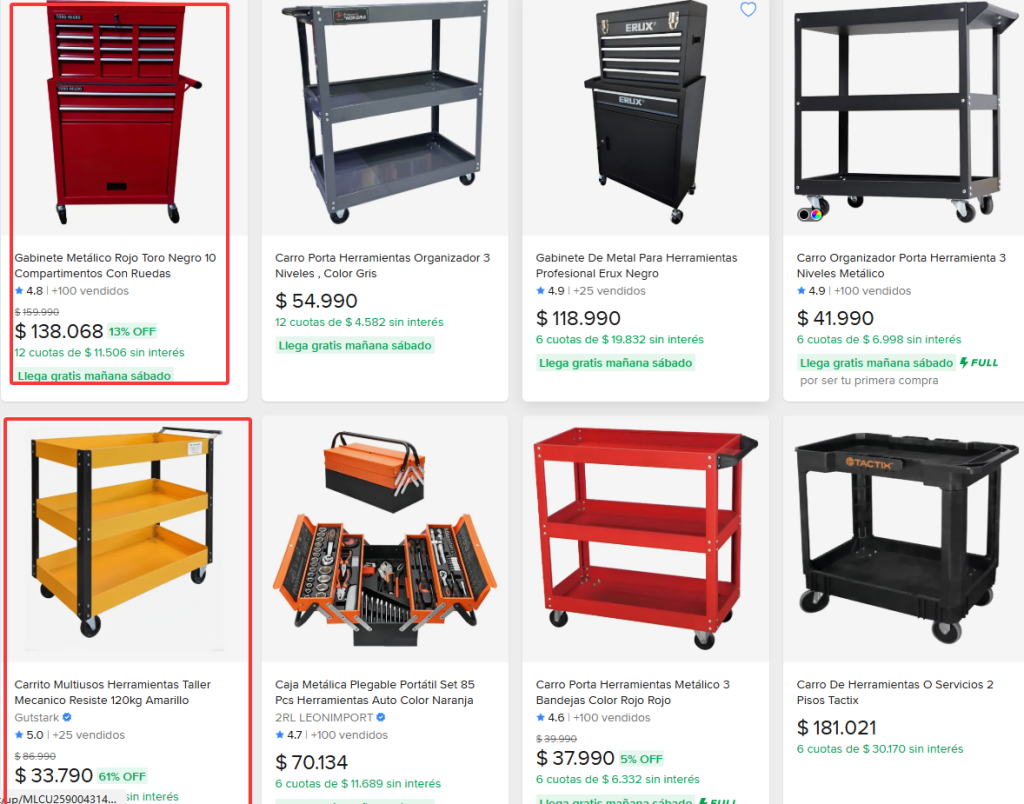This screenshot has height=804, width=1024.
Task: Open Caja Metálica Plegable Set 85 Pcs title
Action: (375, 692)
